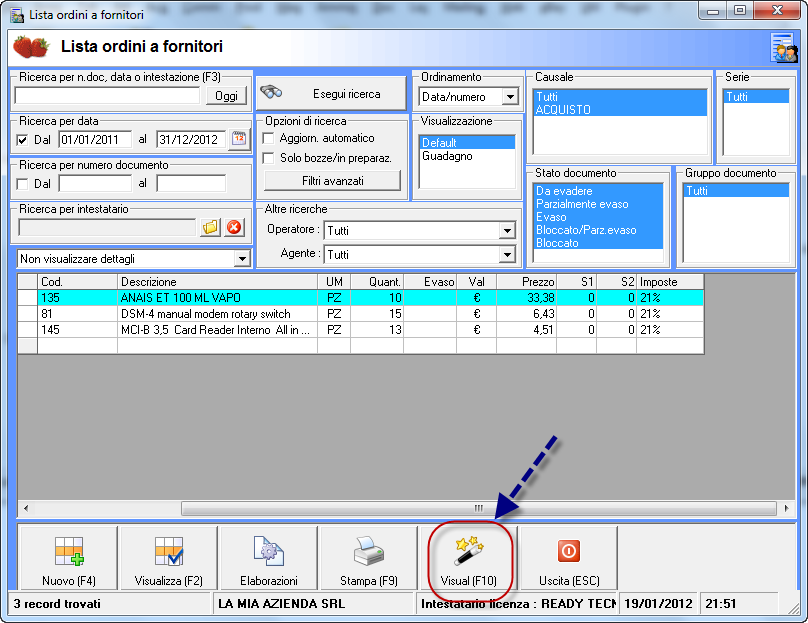Image resolution: width=808 pixels, height=623 pixels.
Task: Check Solo bozze/in preparaz. option
Action: click(x=268, y=158)
